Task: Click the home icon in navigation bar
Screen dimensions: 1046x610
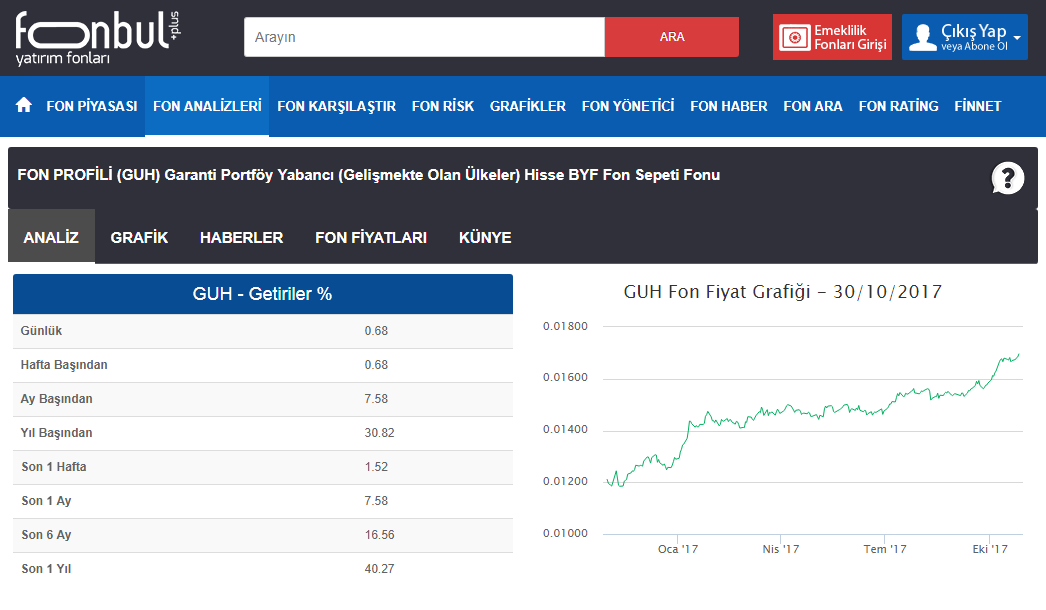Action: tap(24, 105)
